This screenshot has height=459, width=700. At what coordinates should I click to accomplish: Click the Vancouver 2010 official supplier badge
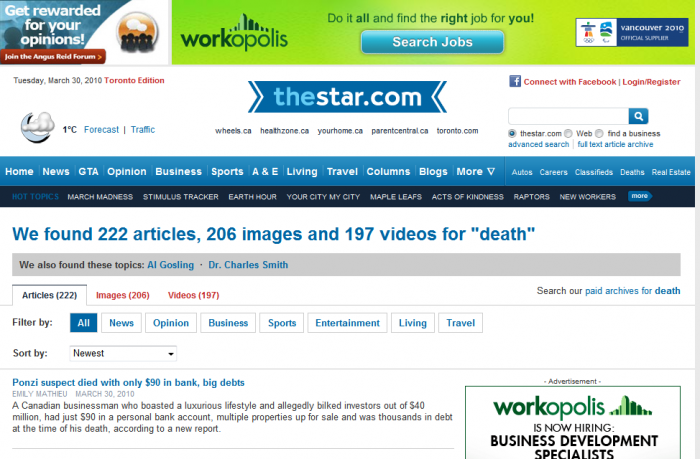pos(632,32)
